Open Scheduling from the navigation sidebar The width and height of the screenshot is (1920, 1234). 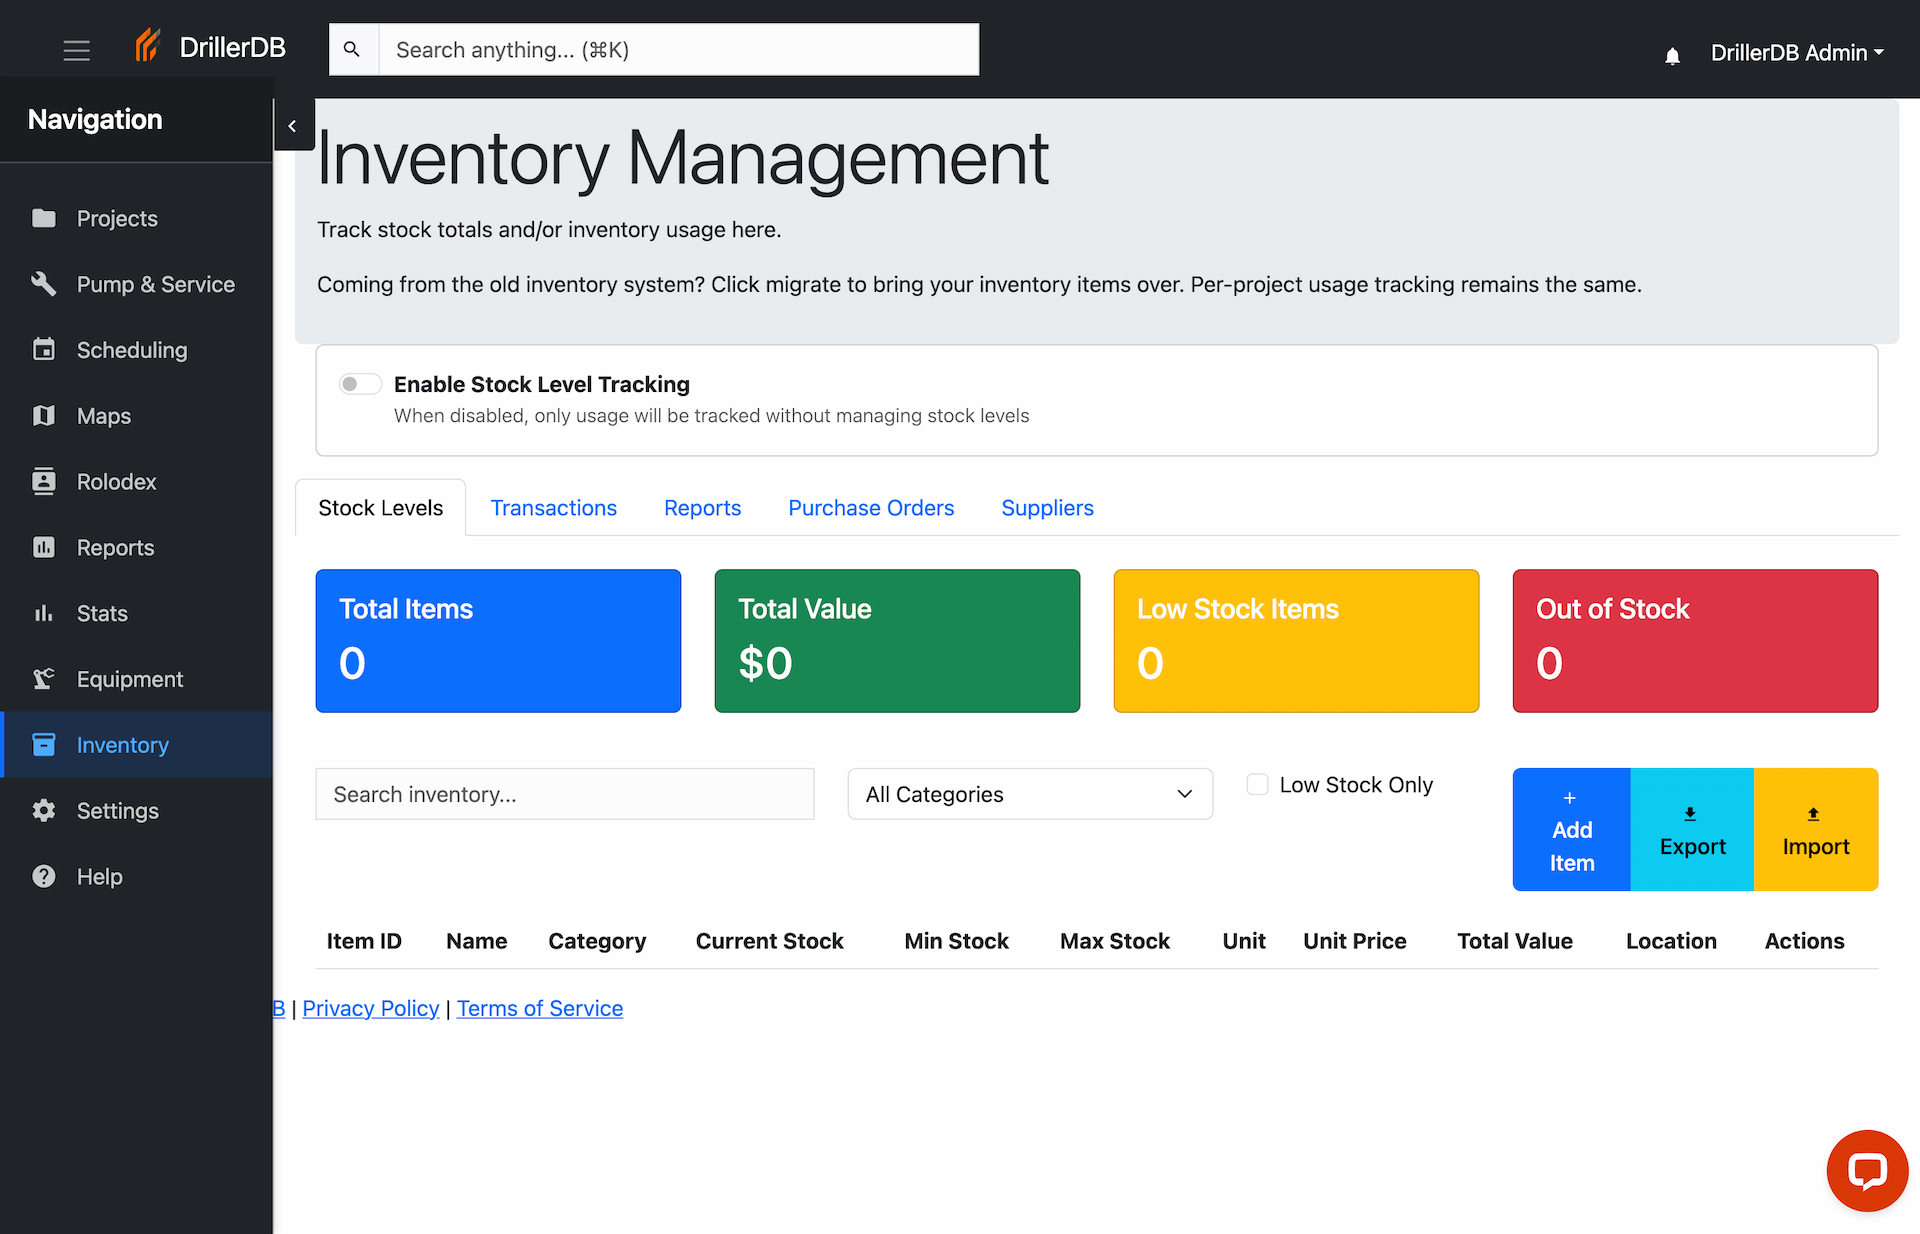[x=132, y=350]
